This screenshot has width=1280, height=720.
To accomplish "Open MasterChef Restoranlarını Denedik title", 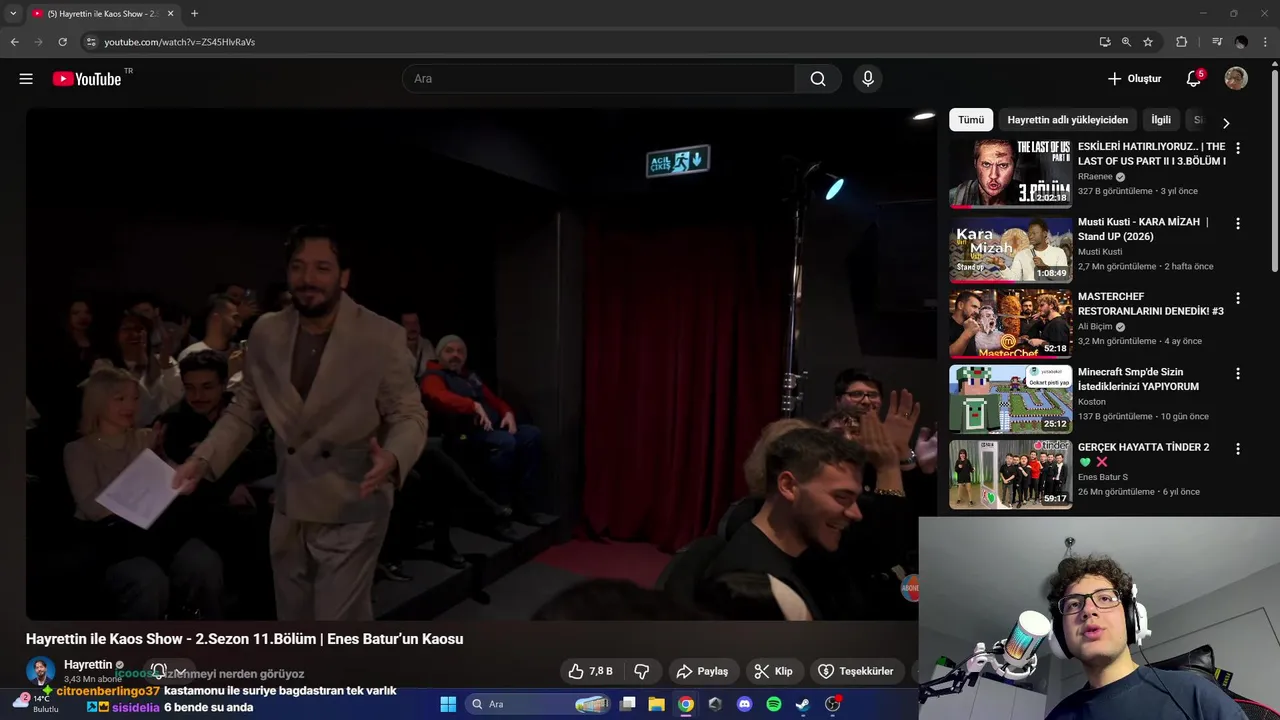I will (x=1151, y=304).
